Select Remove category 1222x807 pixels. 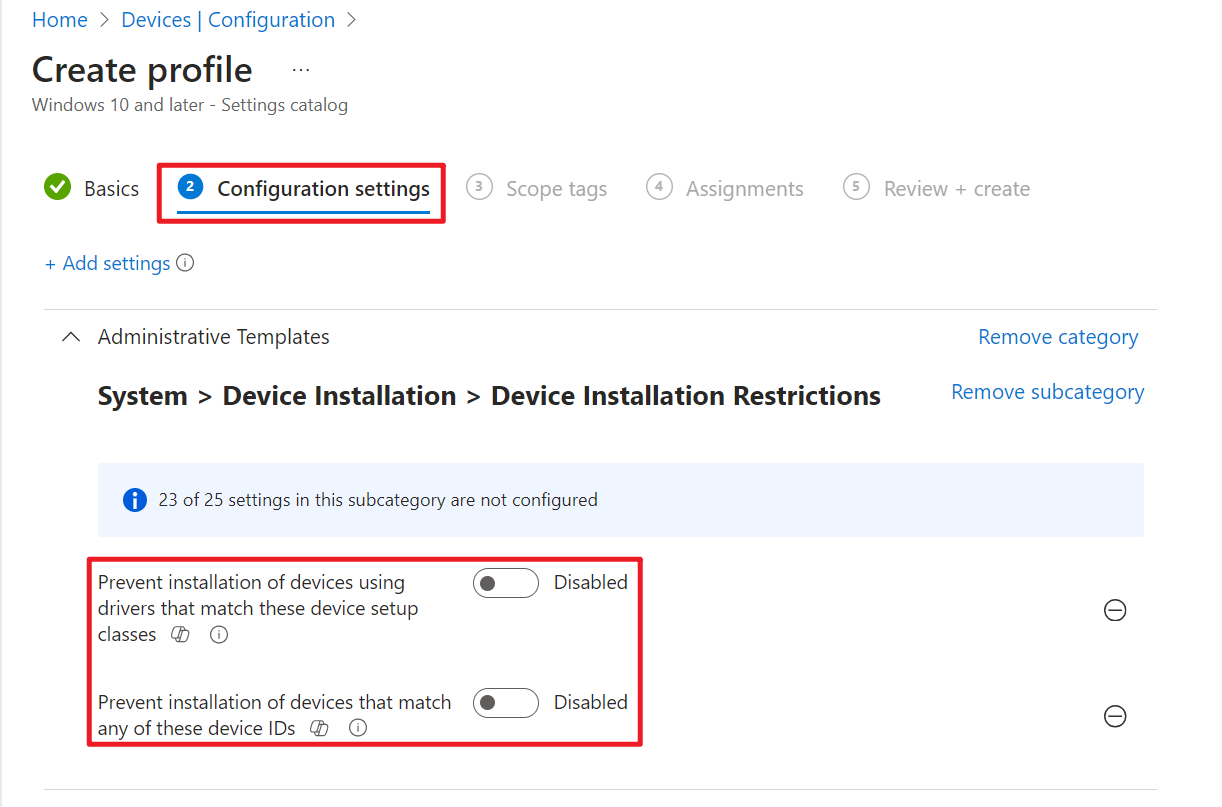tap(1058, 337)
